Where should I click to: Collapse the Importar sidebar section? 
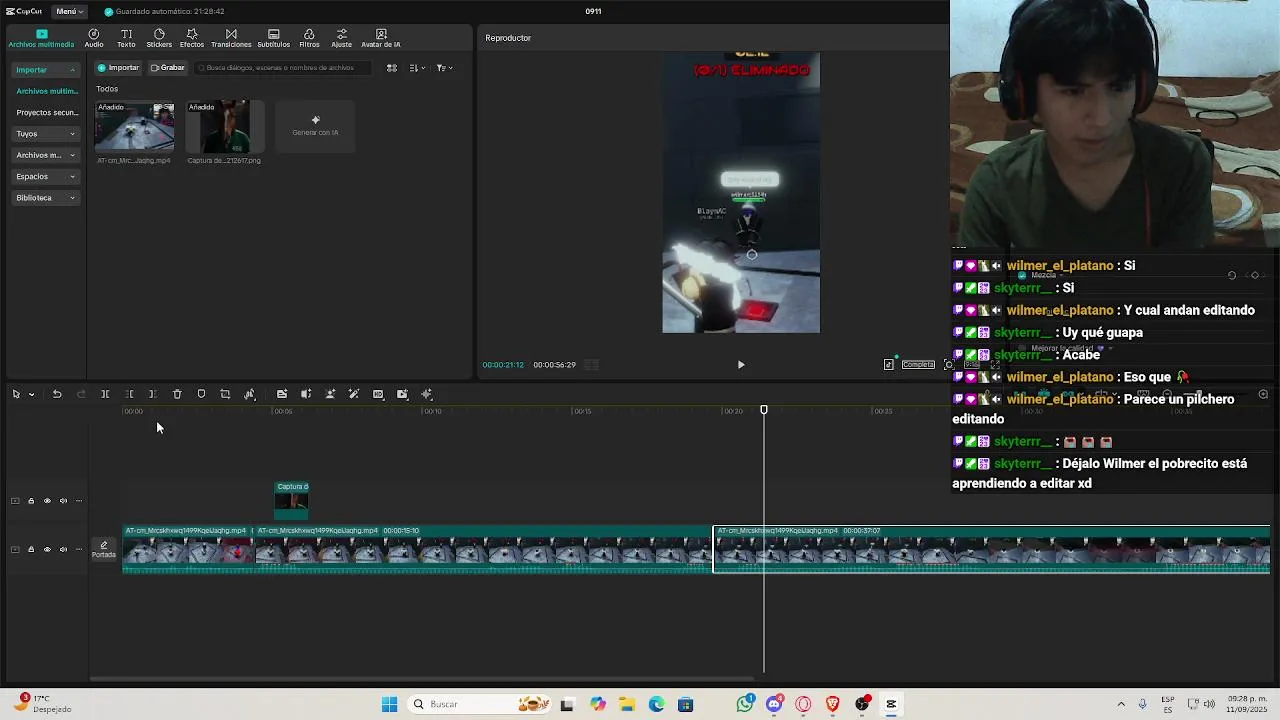(45, 70)
